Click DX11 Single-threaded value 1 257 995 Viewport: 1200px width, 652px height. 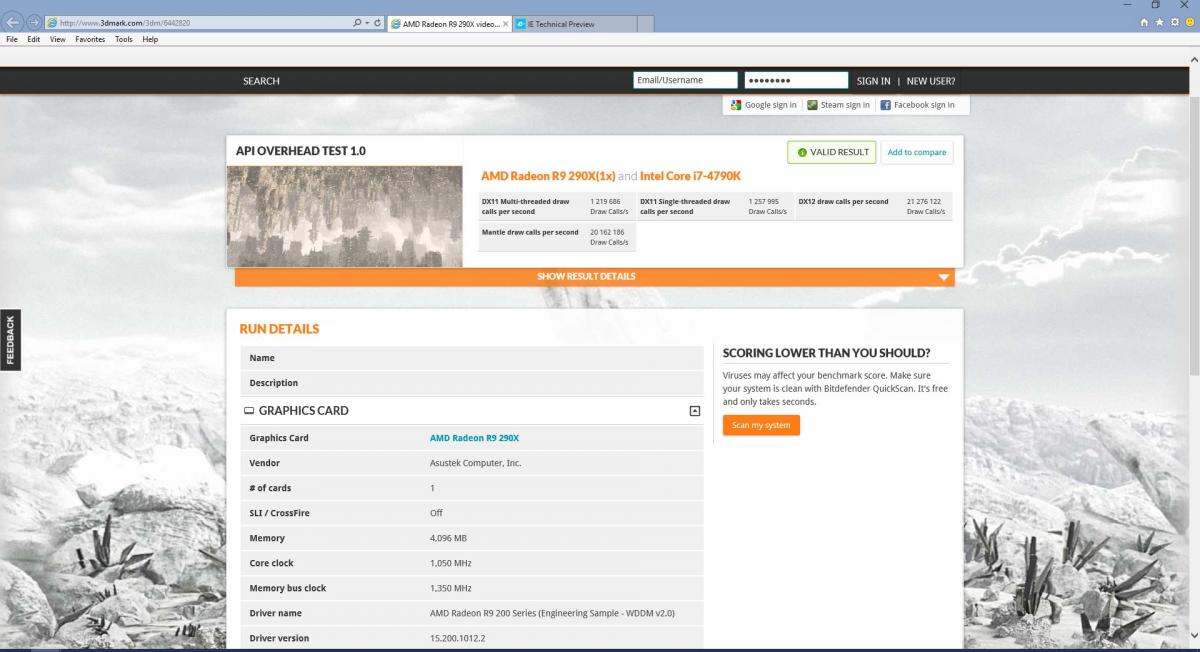[x=765, y=201]
